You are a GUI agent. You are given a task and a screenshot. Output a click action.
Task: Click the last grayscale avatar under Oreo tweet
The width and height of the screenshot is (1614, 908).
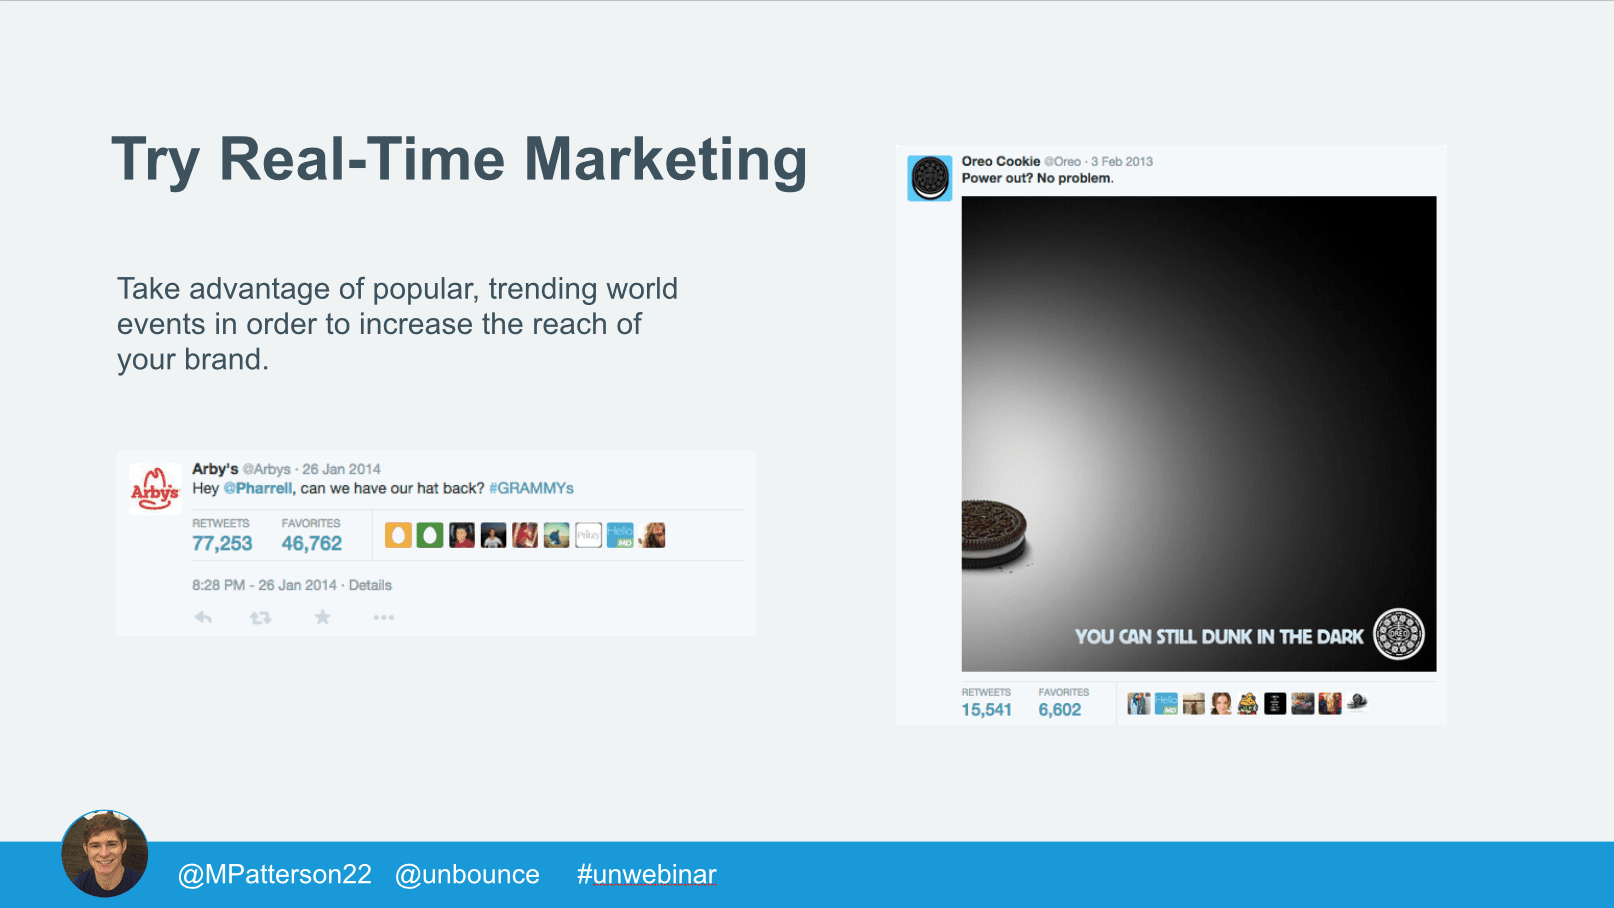pyautogui.click(x=1357, y=704)
